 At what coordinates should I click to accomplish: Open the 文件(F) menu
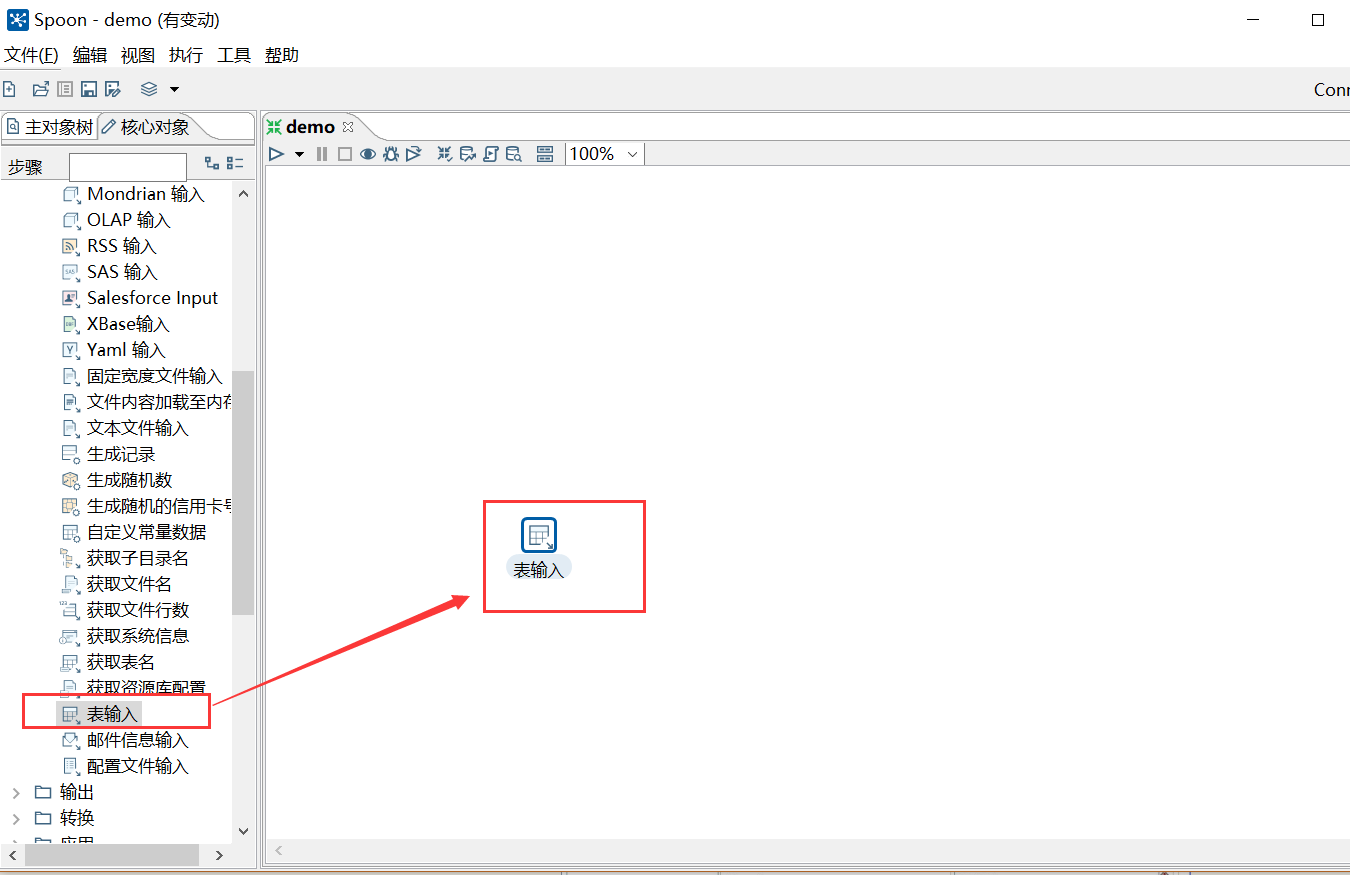tap(31, 55)
